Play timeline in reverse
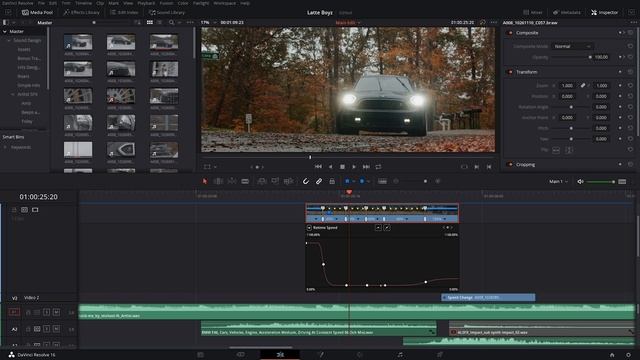This screenshot has height=360, width=640. 330,167
